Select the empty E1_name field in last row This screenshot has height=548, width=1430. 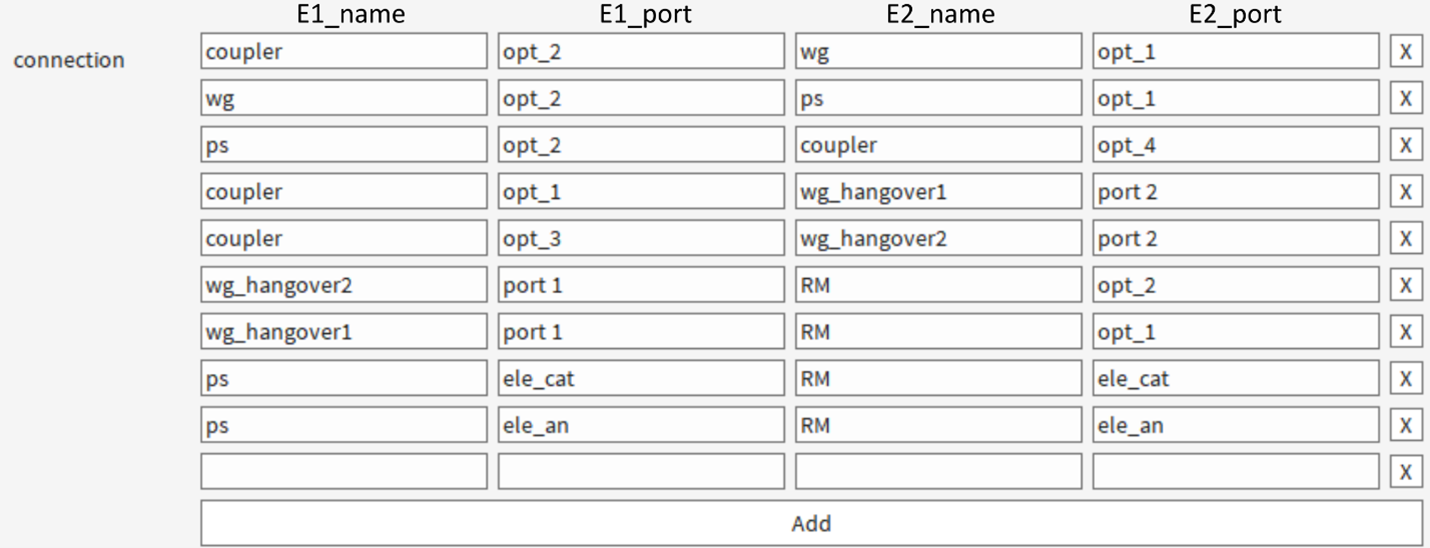[344, 472]
